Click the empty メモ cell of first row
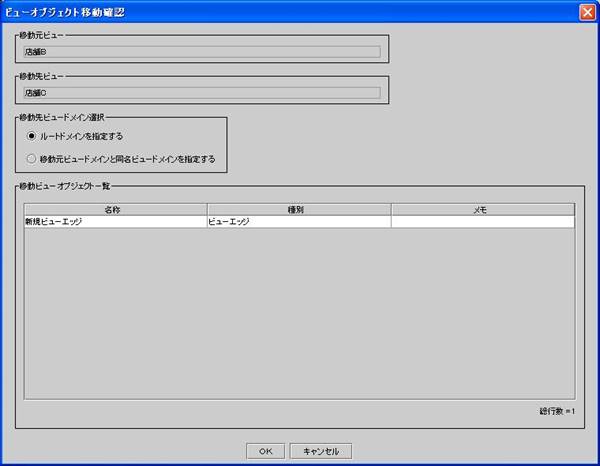Screen dimensions: 600x466 pos(482,222)
